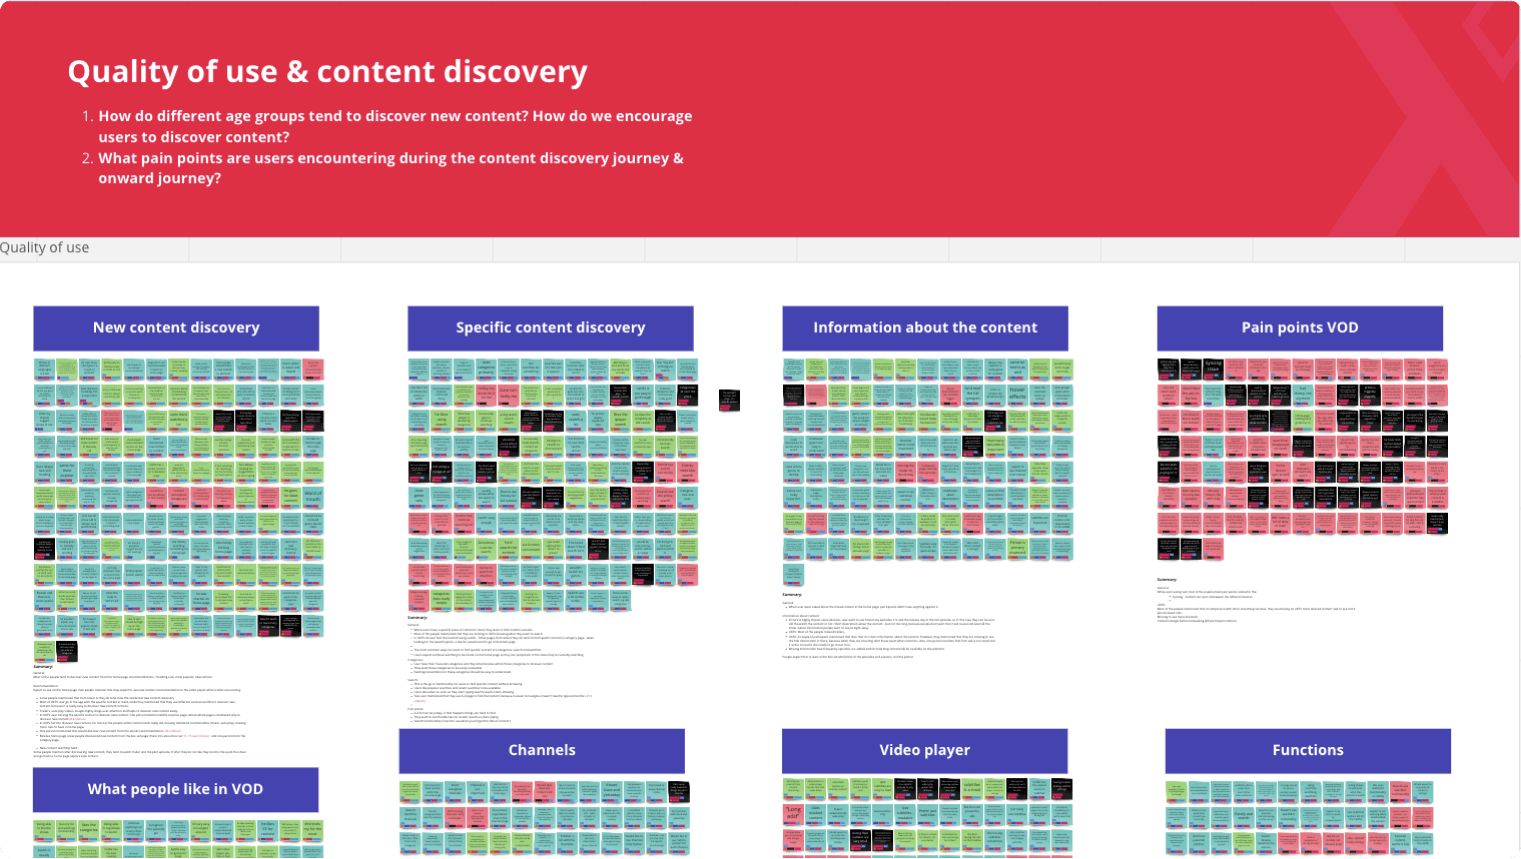The width and height of the screenshot is (1521, 859).
Task: Select question 1 about different age groups
Action: [395, 126]
